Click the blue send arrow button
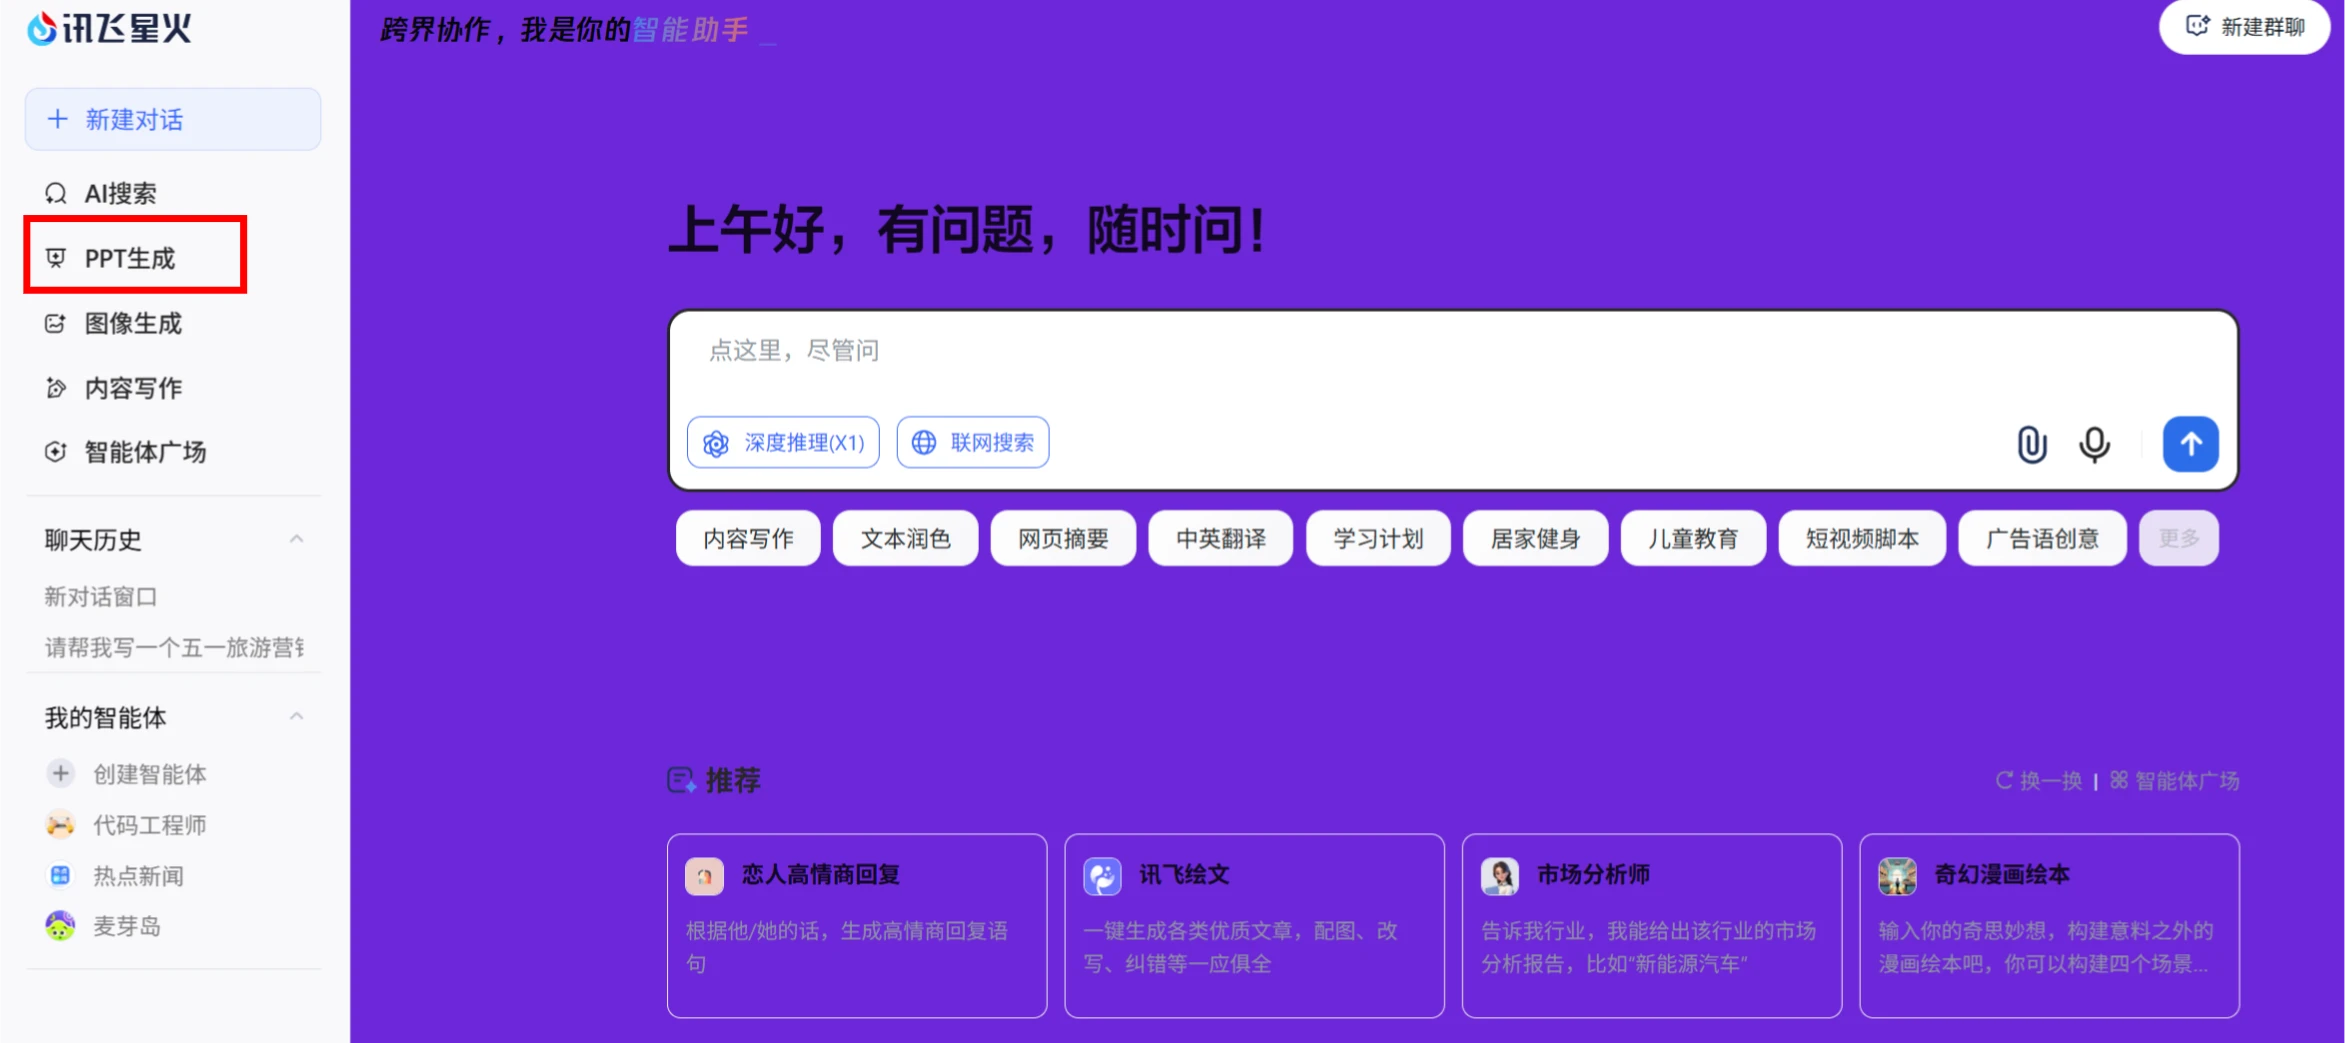This screenshot has height=1043, width=2345. (2190, 444)
